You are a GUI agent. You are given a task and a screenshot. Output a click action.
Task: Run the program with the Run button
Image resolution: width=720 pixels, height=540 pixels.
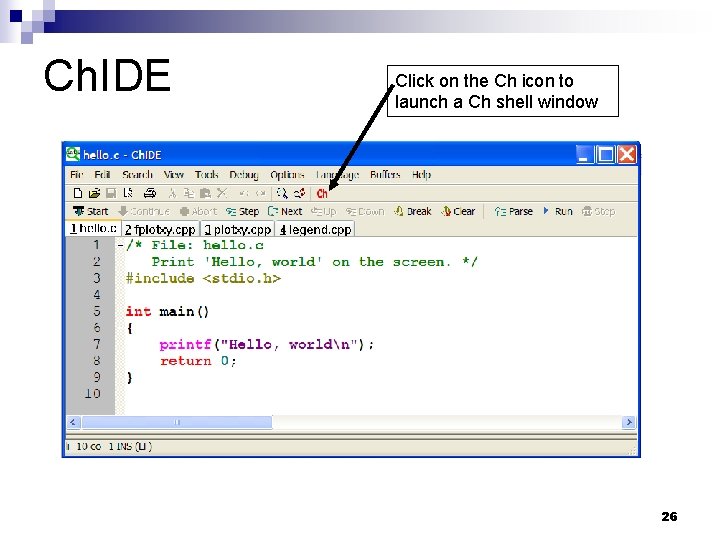(x=557, y=211)
